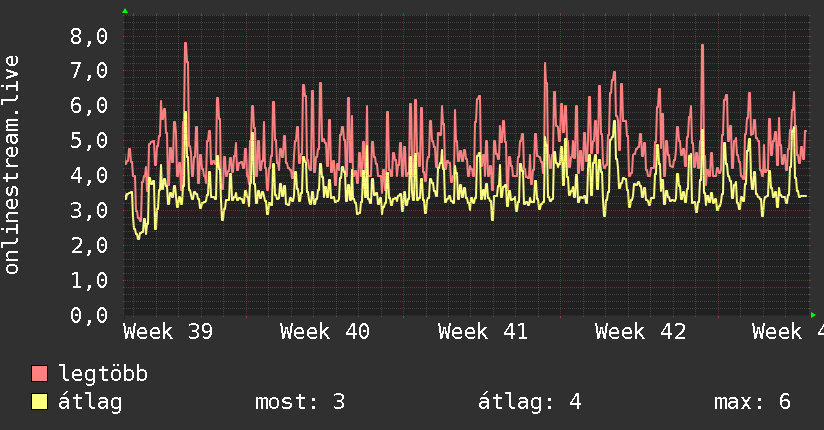Click the 6,0 y-axis value
The image size is (824, 430).
[x=89, y=106]
